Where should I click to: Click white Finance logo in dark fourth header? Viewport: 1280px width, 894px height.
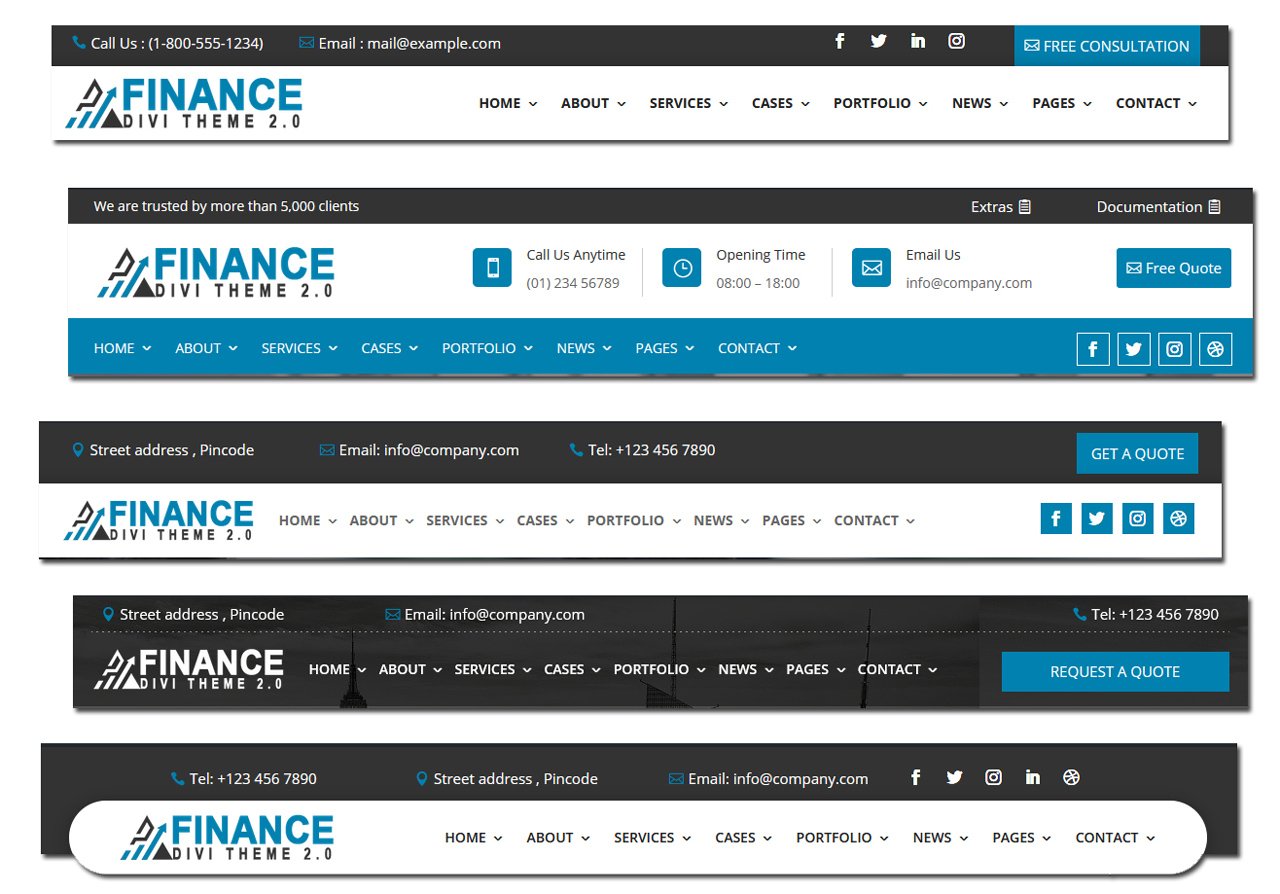pyautogui.click(x=189, y=669)
